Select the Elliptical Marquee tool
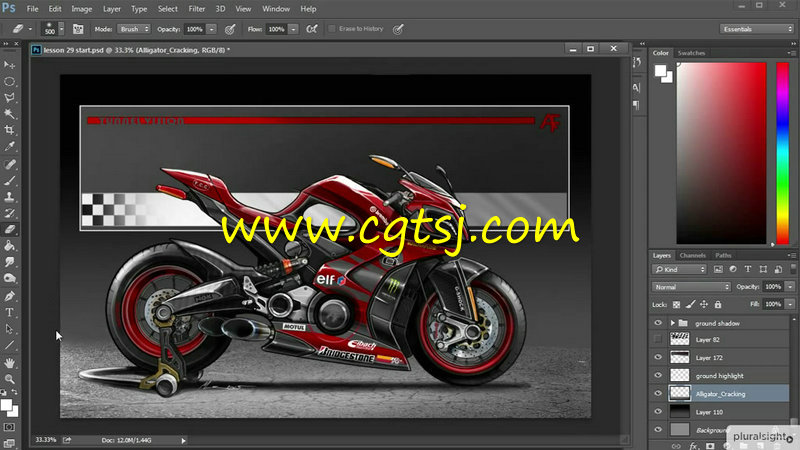800x450 pixels. (x=9, y=81)
